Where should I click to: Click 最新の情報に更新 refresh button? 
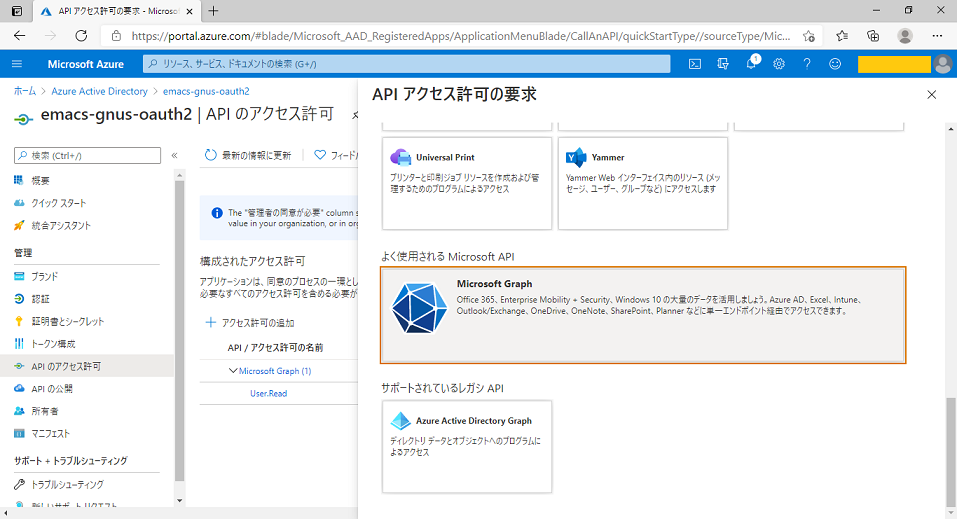click(x=248, y=156)
